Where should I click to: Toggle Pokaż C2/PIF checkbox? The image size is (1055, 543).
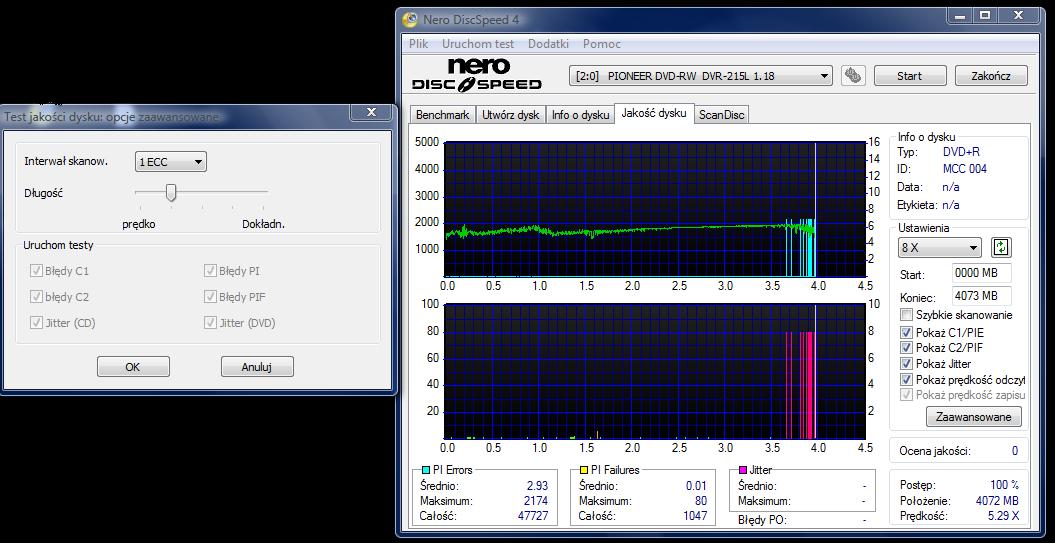(x=906, y=348)
